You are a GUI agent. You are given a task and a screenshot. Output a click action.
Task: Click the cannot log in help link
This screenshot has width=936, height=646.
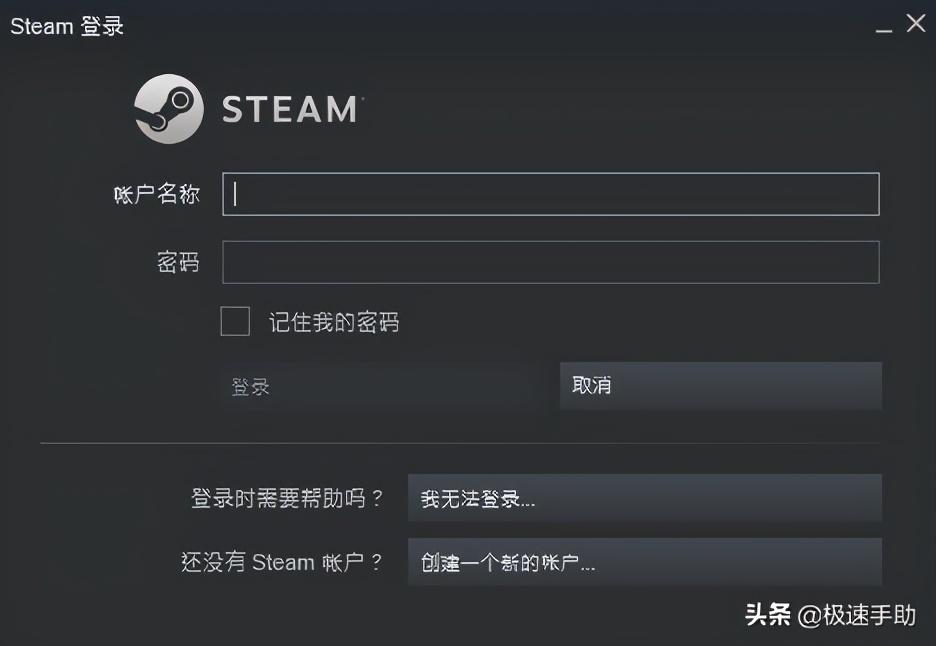(644, 497)
